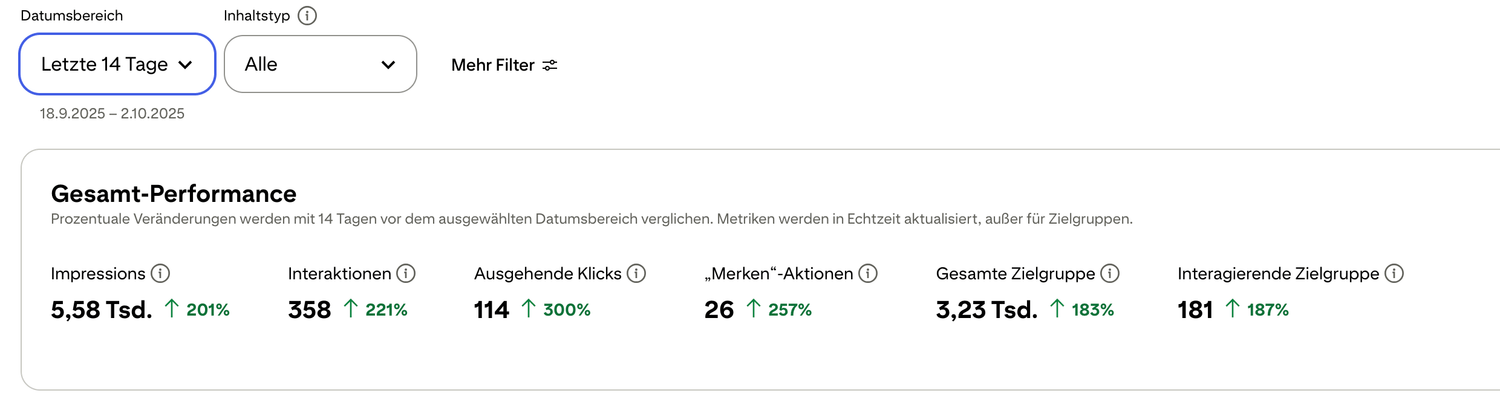Click chevron arrow in Alle dropdown
The height and width of the screenshot is (405, 1500).
click(x=388, y=65)
